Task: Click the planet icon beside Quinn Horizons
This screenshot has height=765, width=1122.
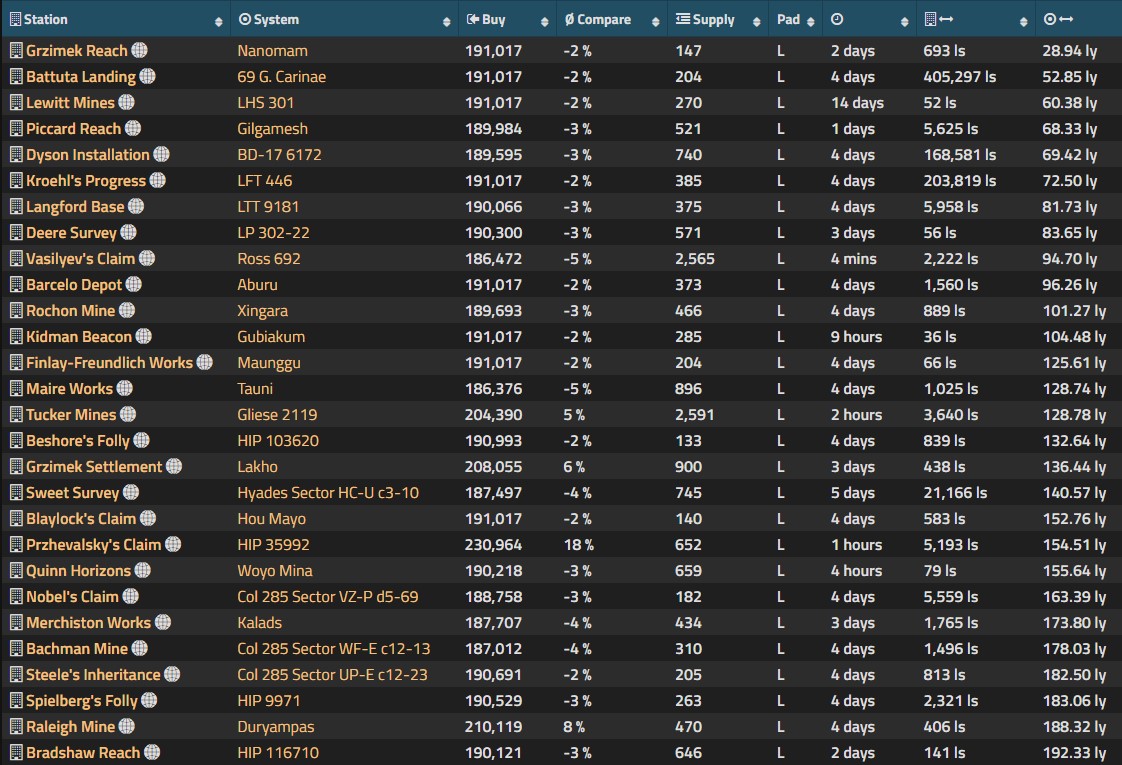Action: [143, 570]
